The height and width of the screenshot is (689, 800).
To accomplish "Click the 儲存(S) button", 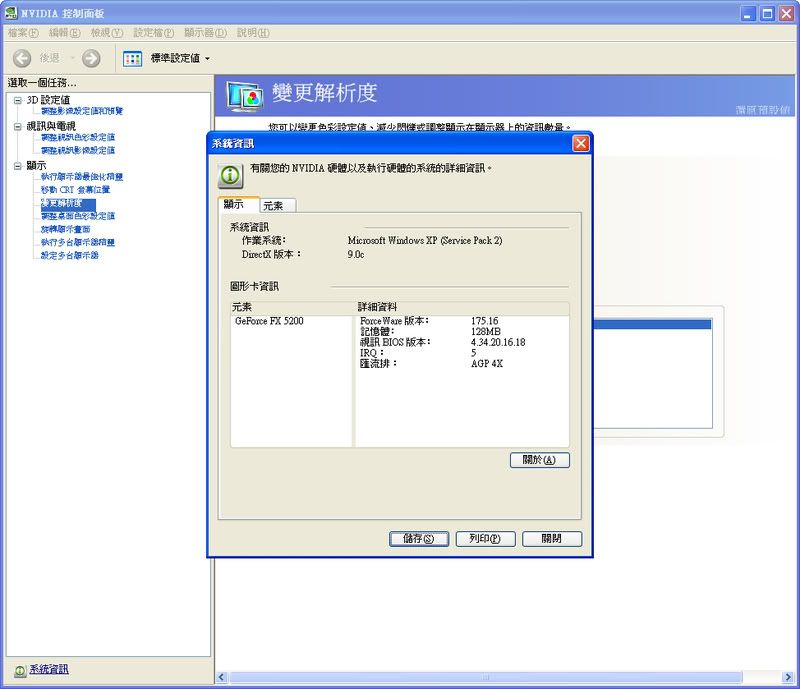I will (x=418, y=539).
